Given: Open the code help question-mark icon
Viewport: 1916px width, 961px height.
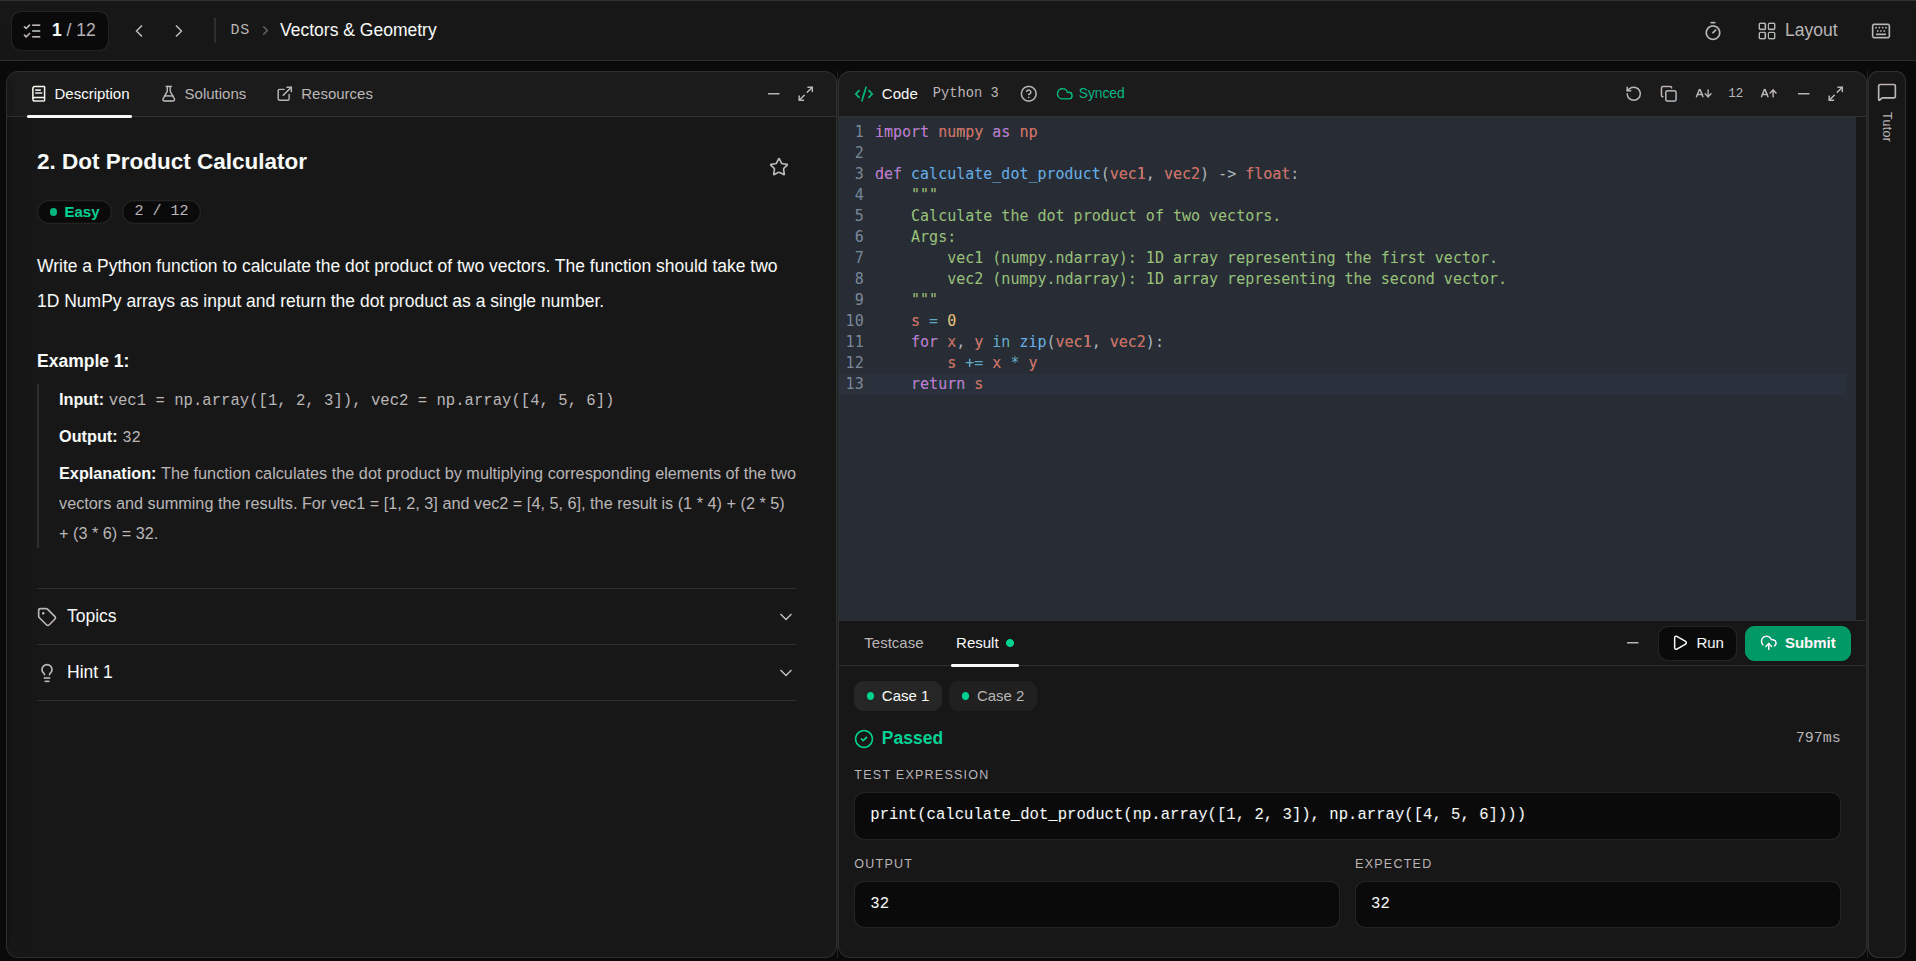Looking at the screenshot, I should (x=1028, y=94).
